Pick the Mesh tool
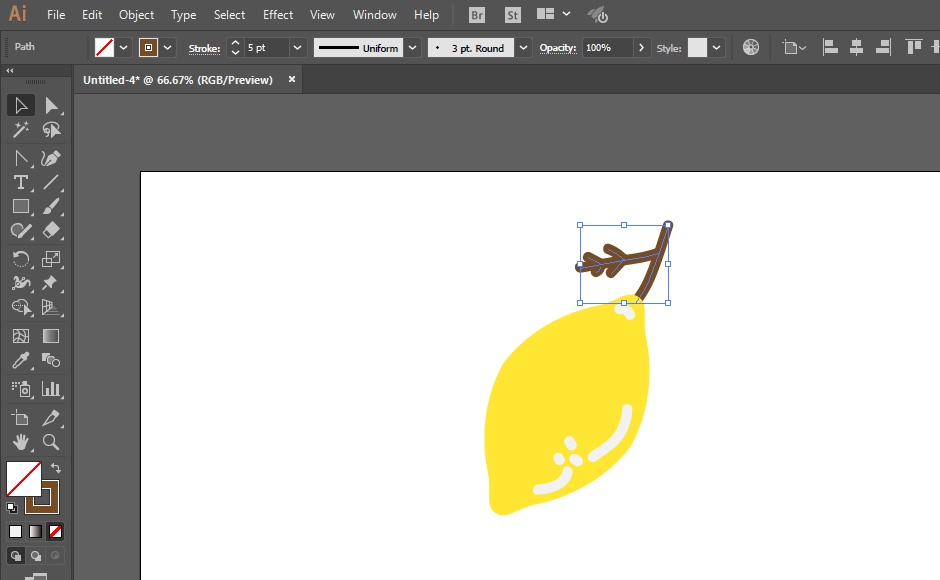This screenshot has width=940, height=580. (x=20, y=336)
